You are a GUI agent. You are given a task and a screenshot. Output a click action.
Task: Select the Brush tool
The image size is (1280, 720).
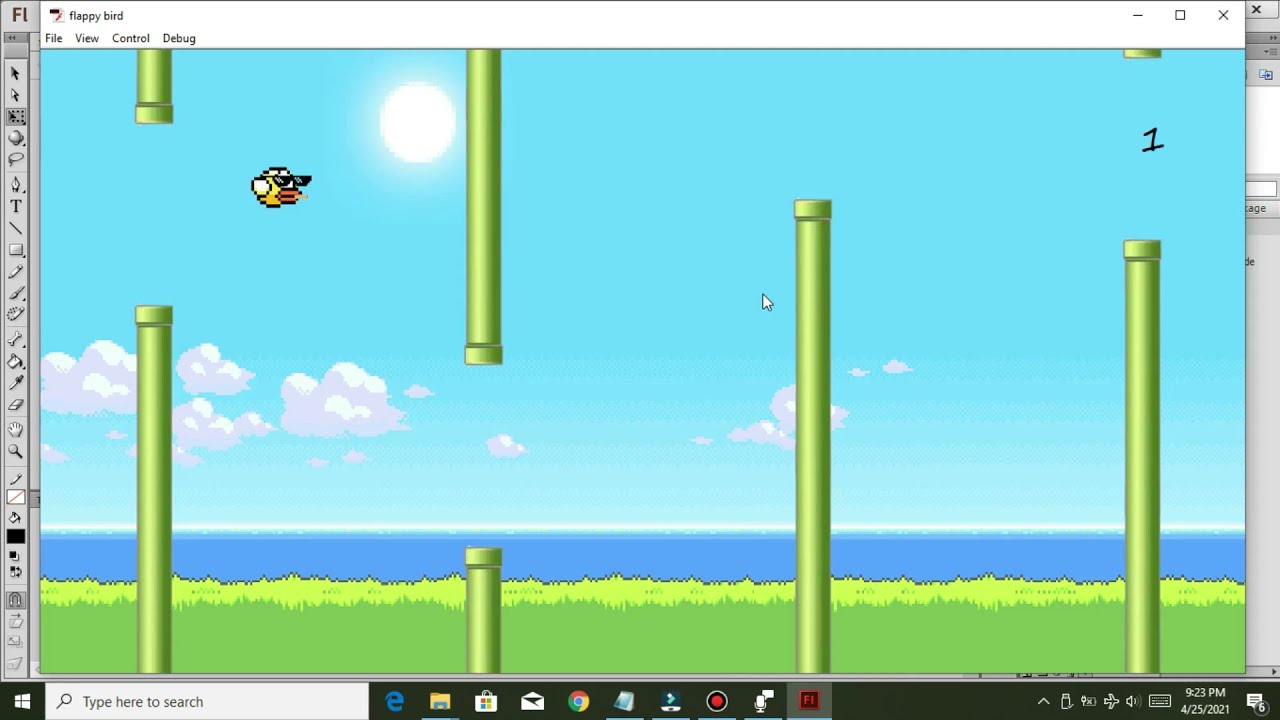pos(15,293)
